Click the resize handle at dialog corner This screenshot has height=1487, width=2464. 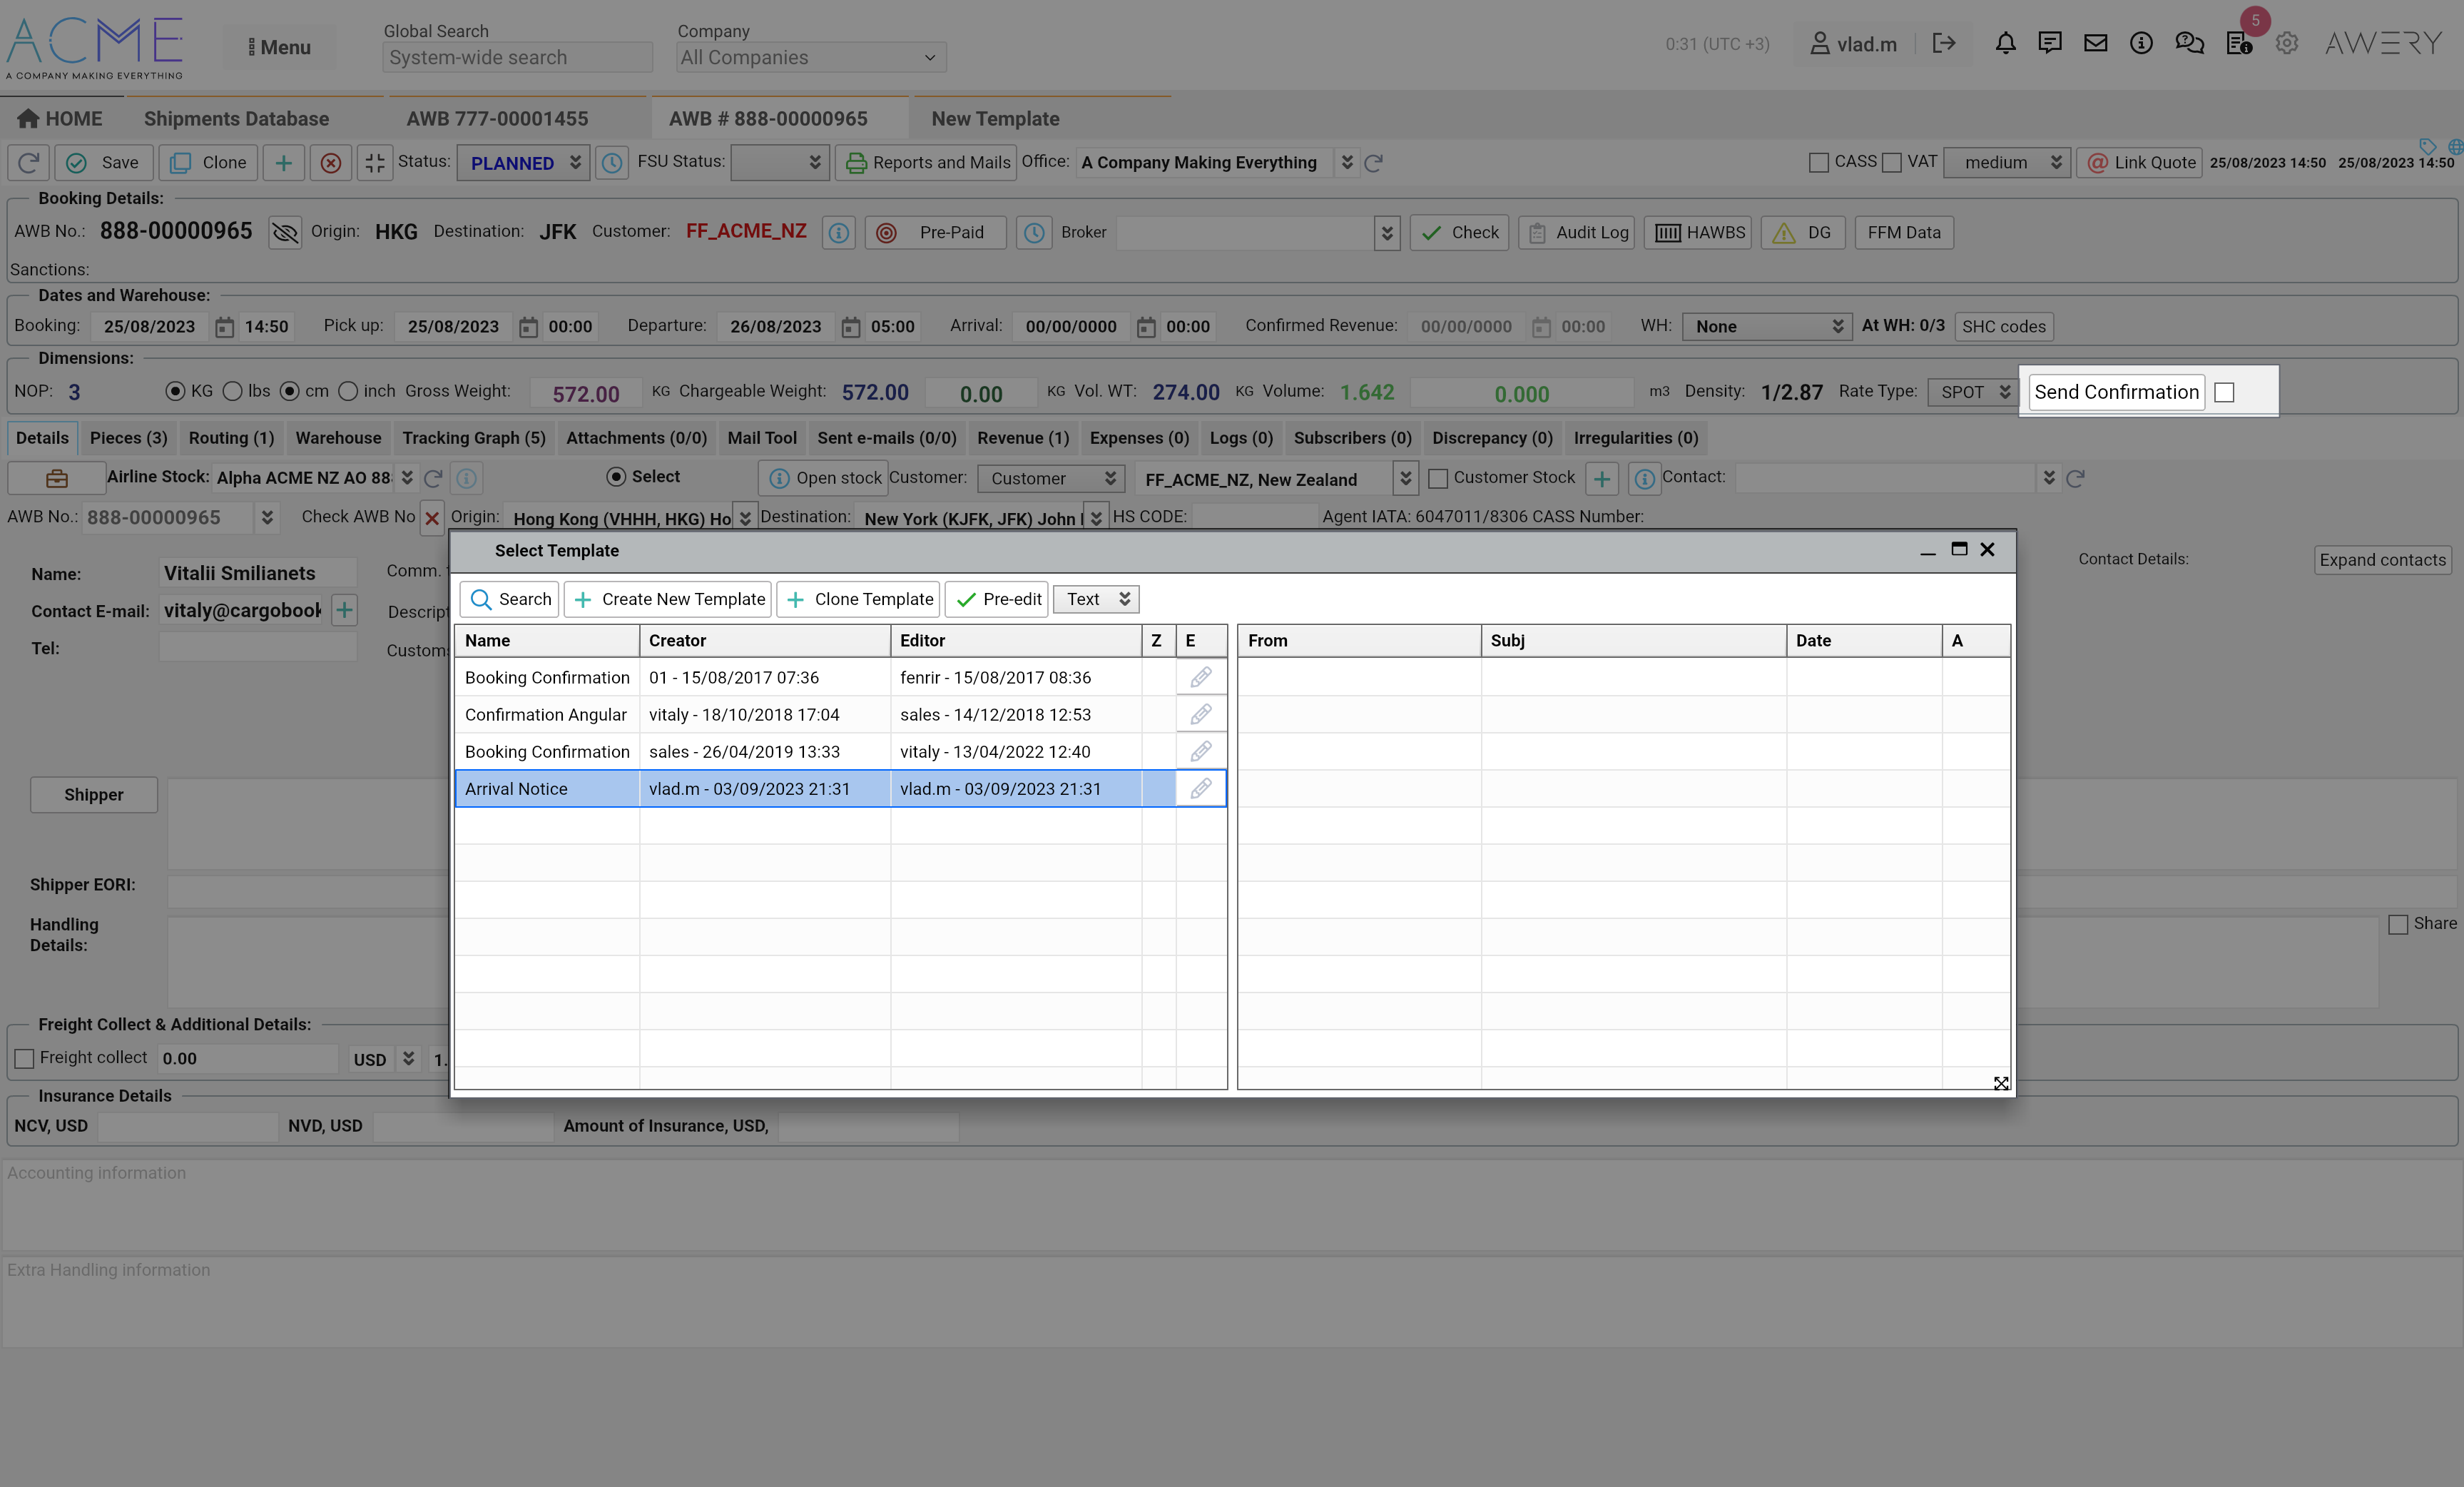[x=2000, y=1083]
